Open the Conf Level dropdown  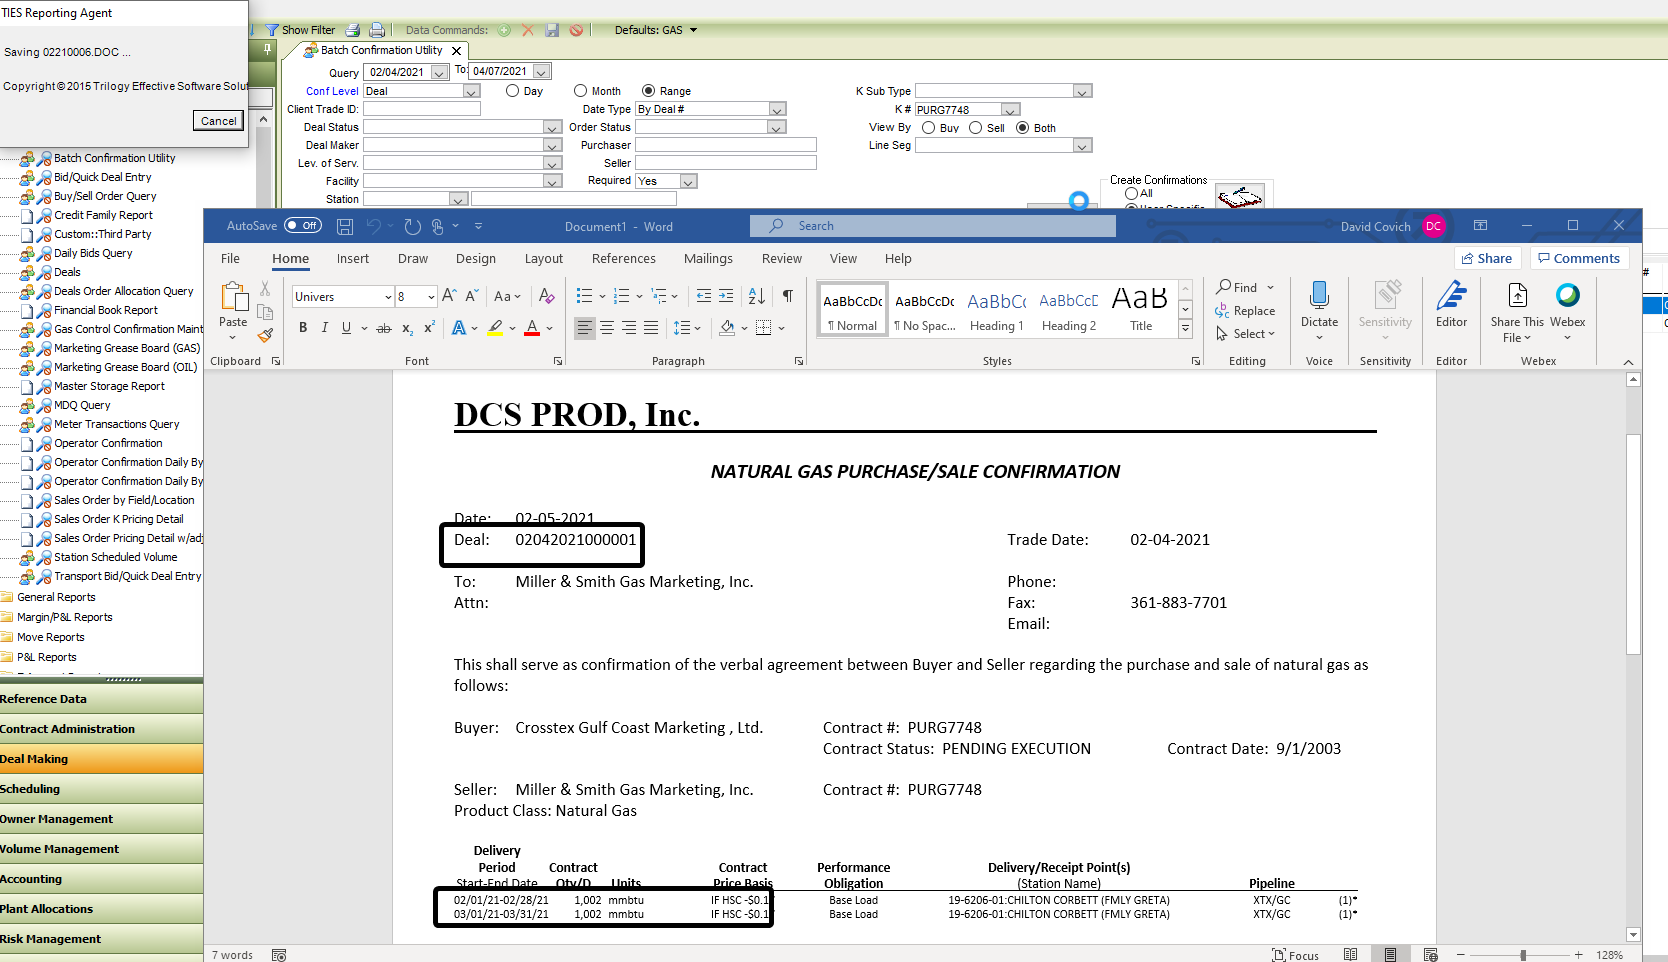coord(471,91)
